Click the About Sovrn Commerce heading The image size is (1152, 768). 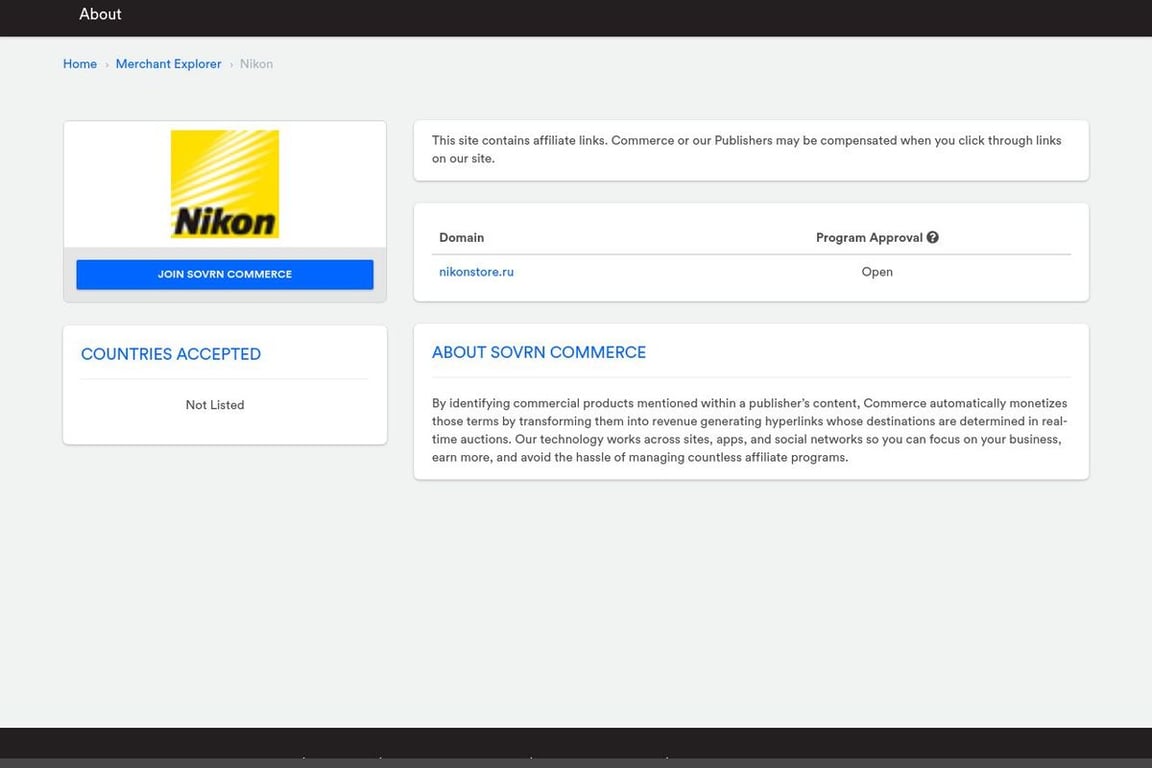pos(539,353)
